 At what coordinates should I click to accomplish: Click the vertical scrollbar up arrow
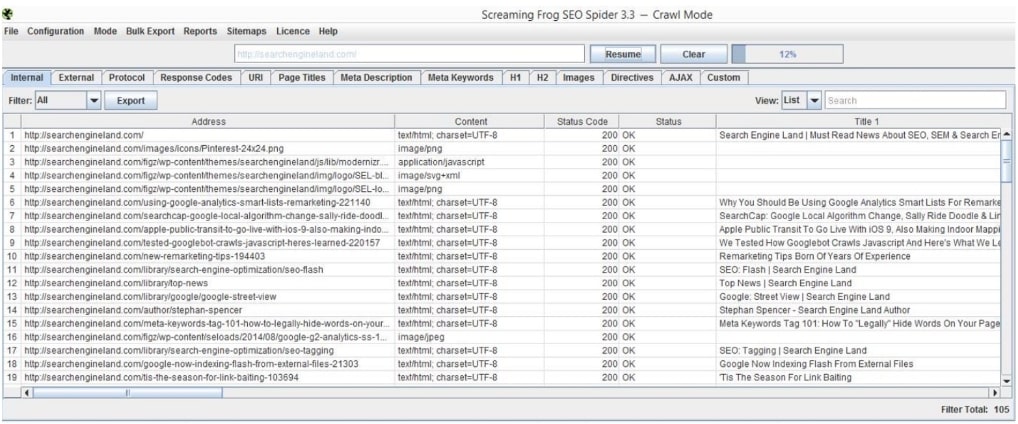pos(1007,134)
